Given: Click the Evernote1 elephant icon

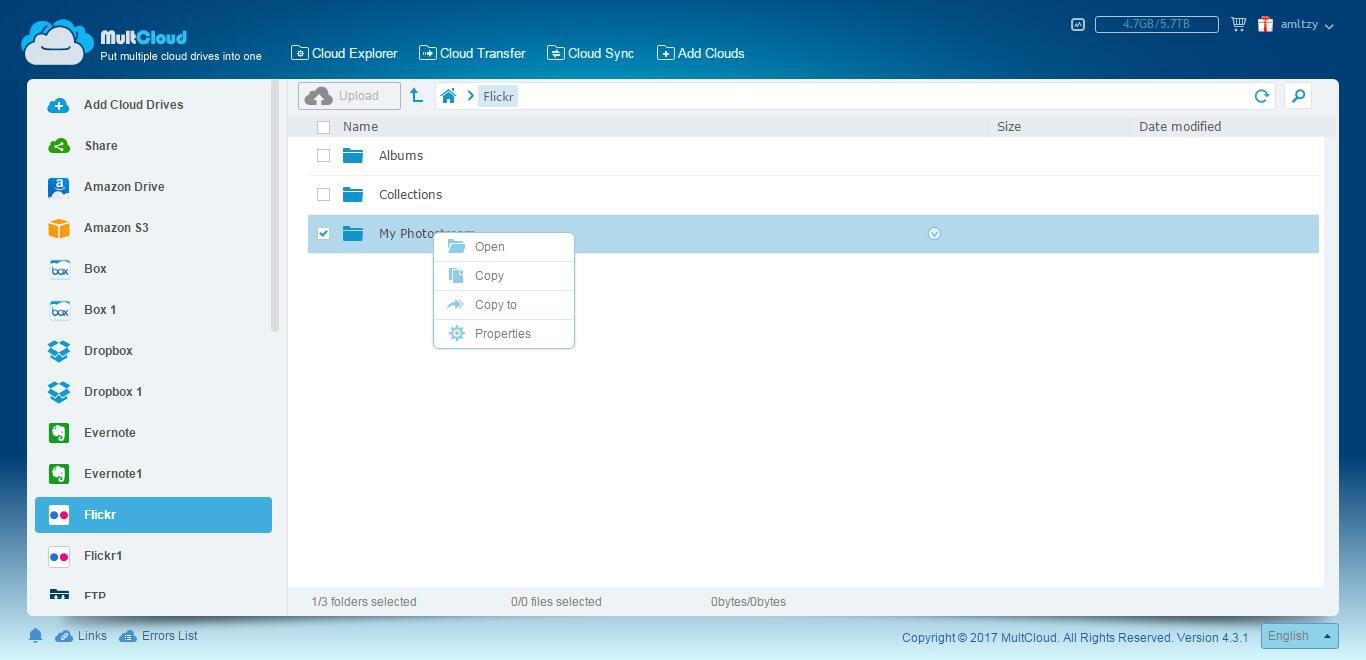Looking at the screenshot, I should point(59,474).
